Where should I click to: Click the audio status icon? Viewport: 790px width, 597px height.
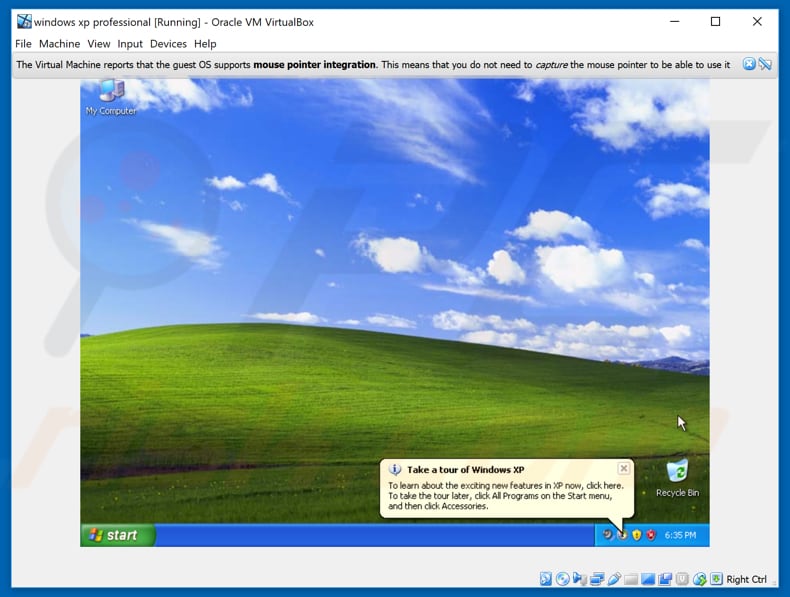[579, 579]
